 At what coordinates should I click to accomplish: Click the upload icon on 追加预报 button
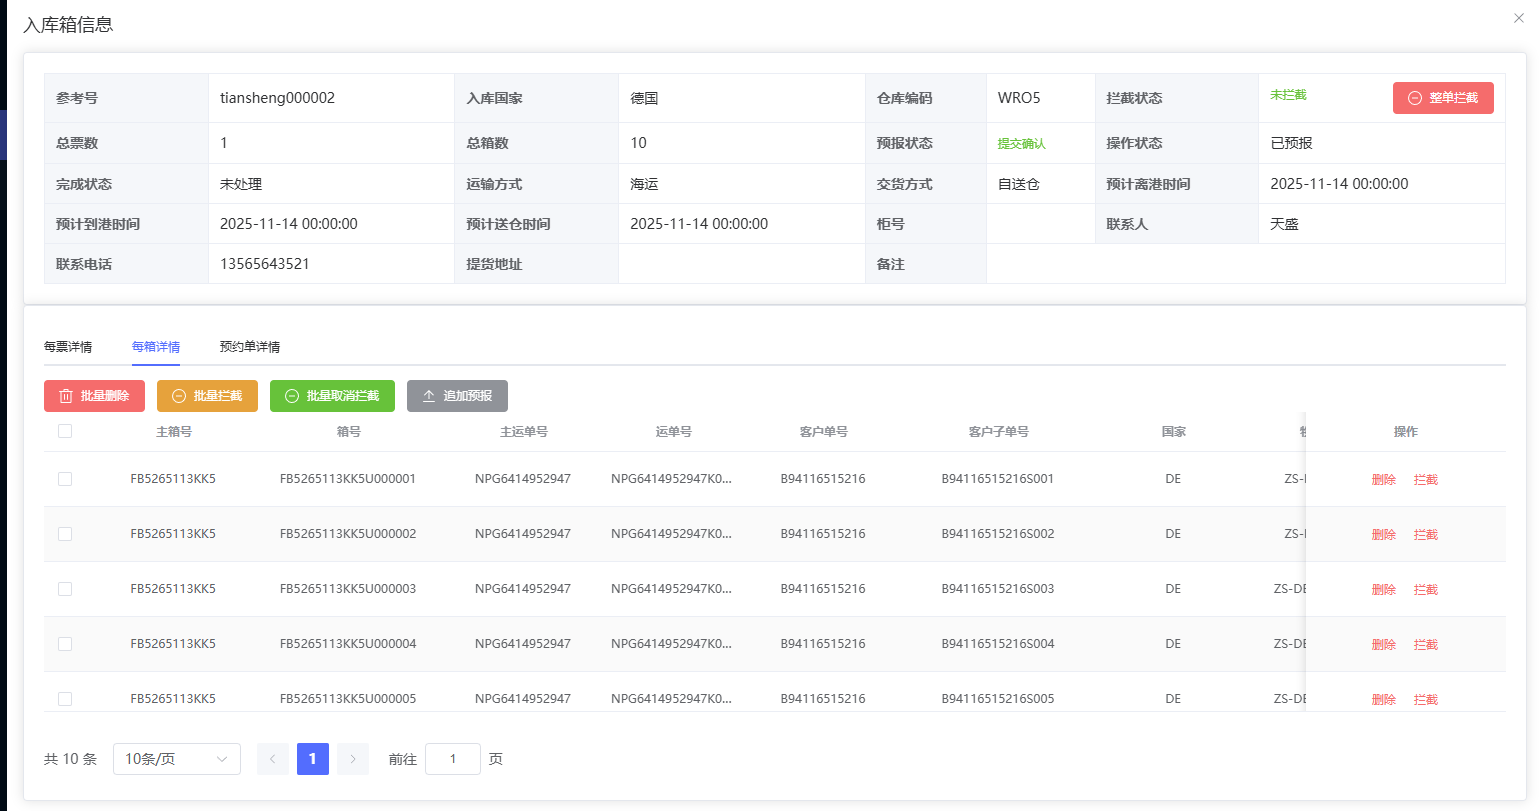pyautogui.click(x=429, y=396)
